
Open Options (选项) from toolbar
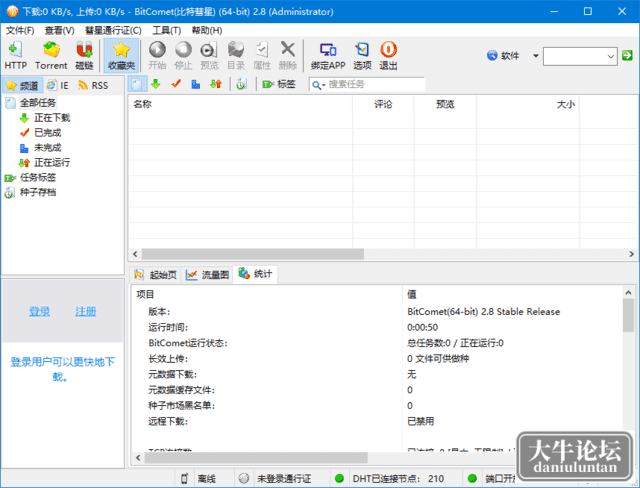pos(362,55)
